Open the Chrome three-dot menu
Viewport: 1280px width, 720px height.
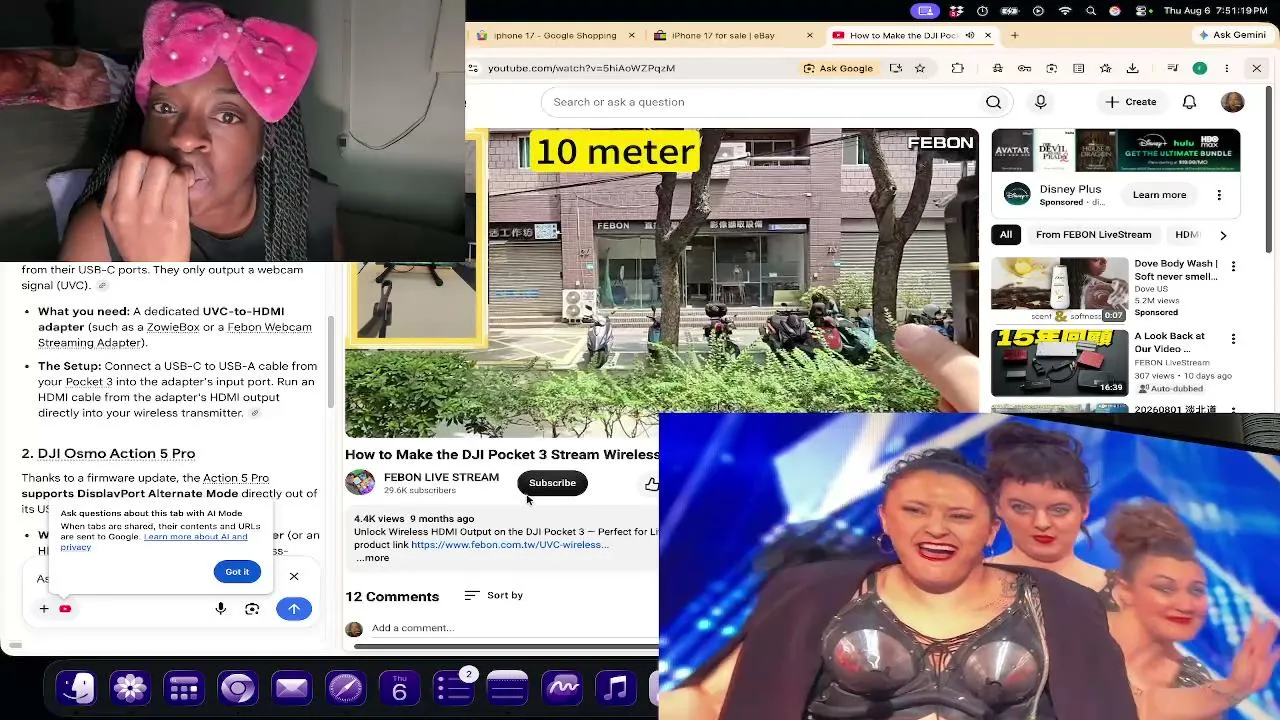1226,68
